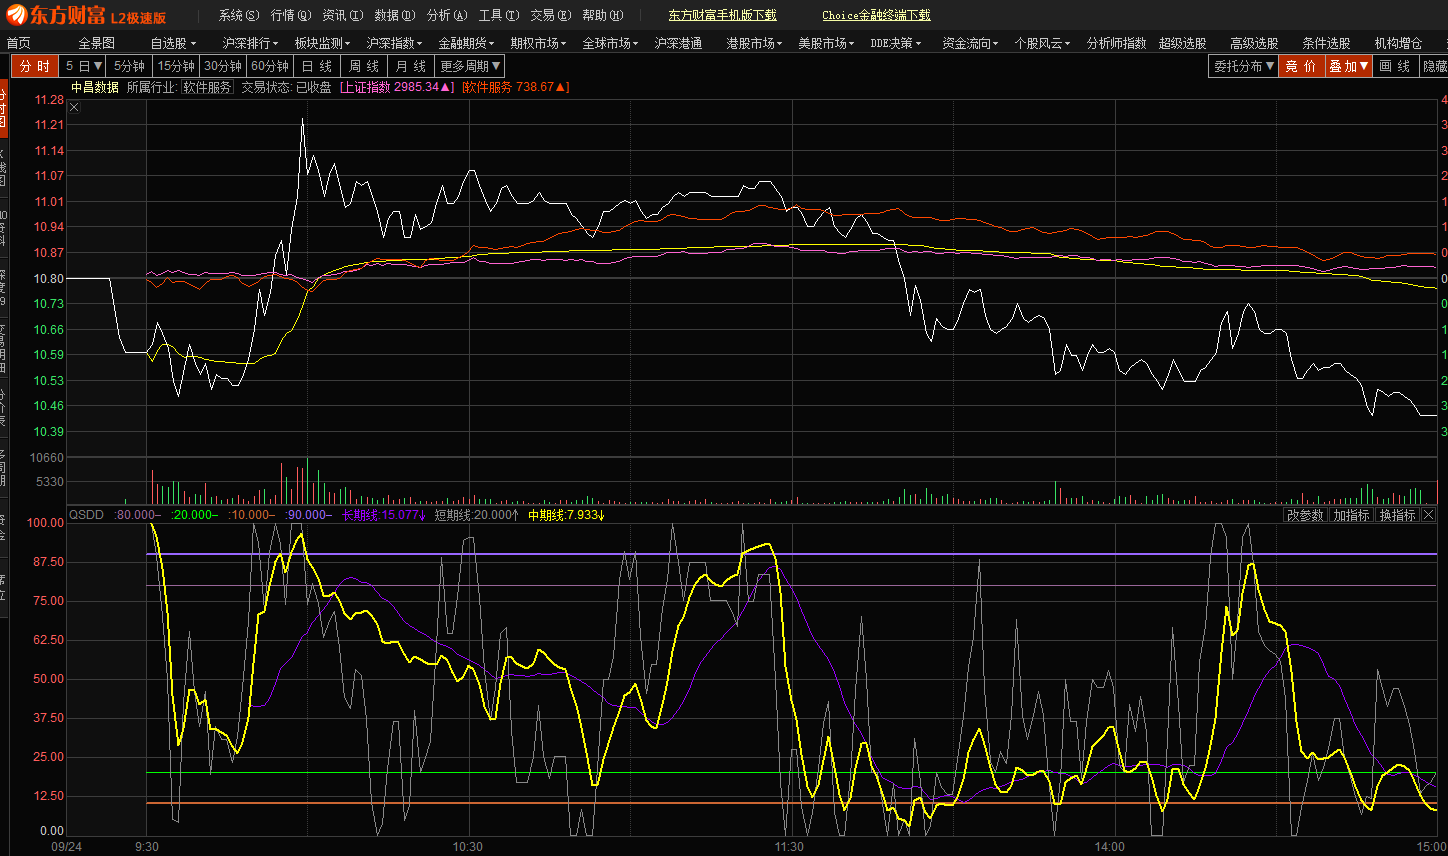Click the 短期线:20.000 legend value
This screenshot has height=856, width=1448.
click(477, 515)
